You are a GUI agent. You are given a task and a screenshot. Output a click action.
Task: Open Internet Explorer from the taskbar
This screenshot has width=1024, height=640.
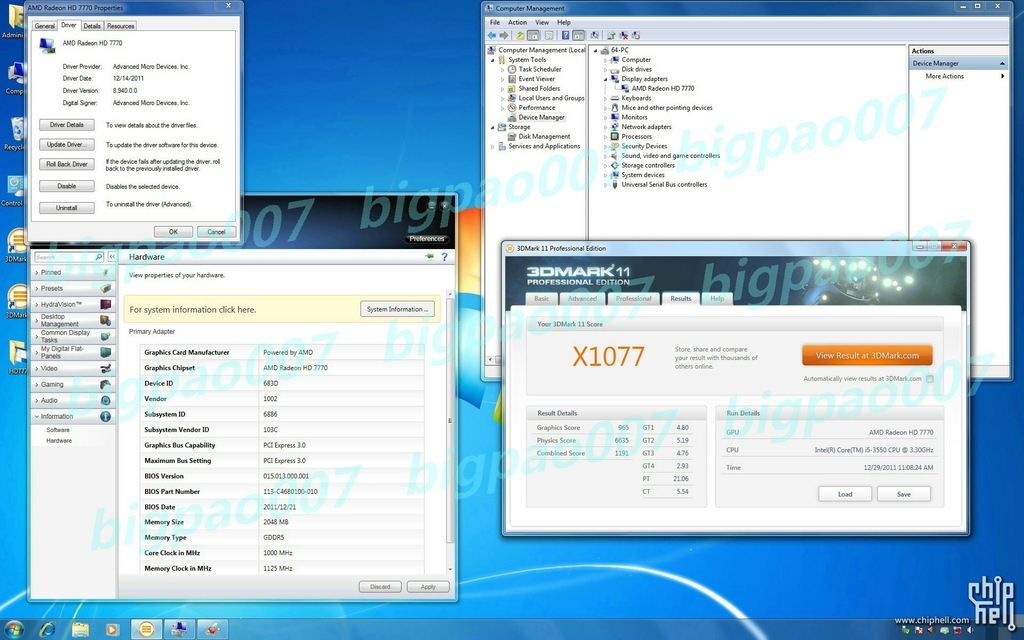pyautogui.click(x=47, y=630)
